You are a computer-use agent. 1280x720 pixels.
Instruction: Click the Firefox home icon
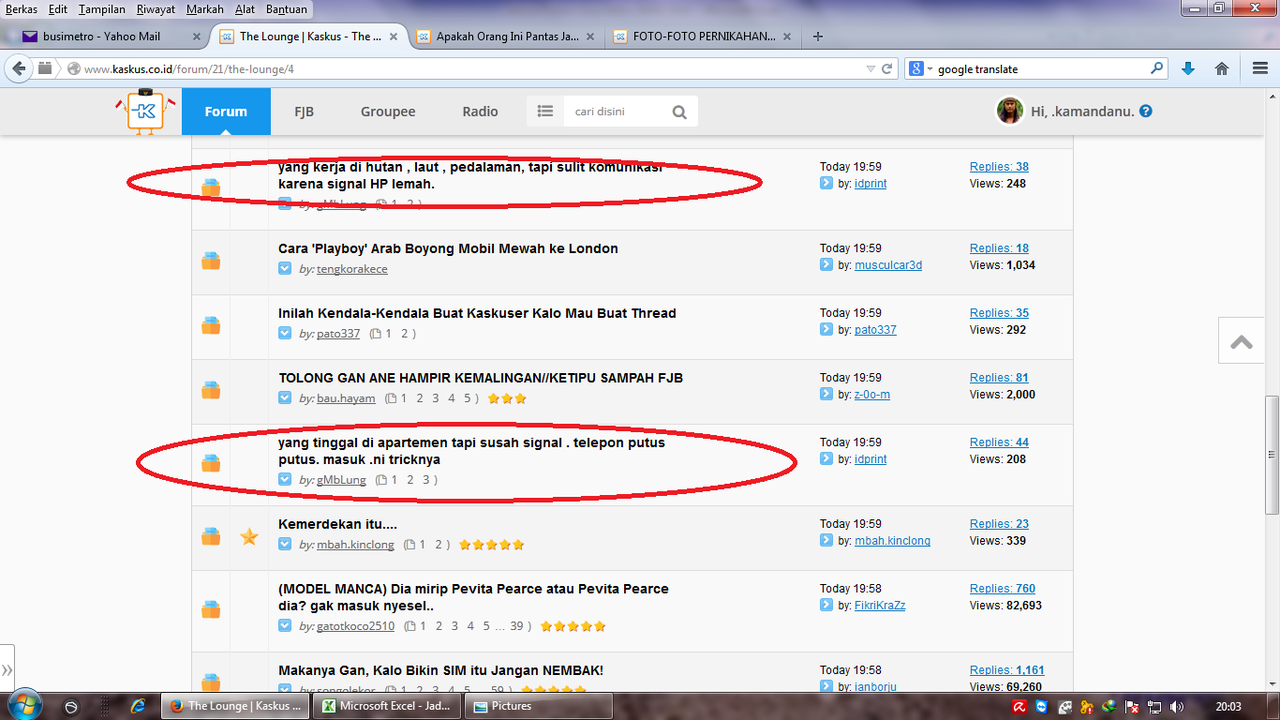click(1221, 69)
